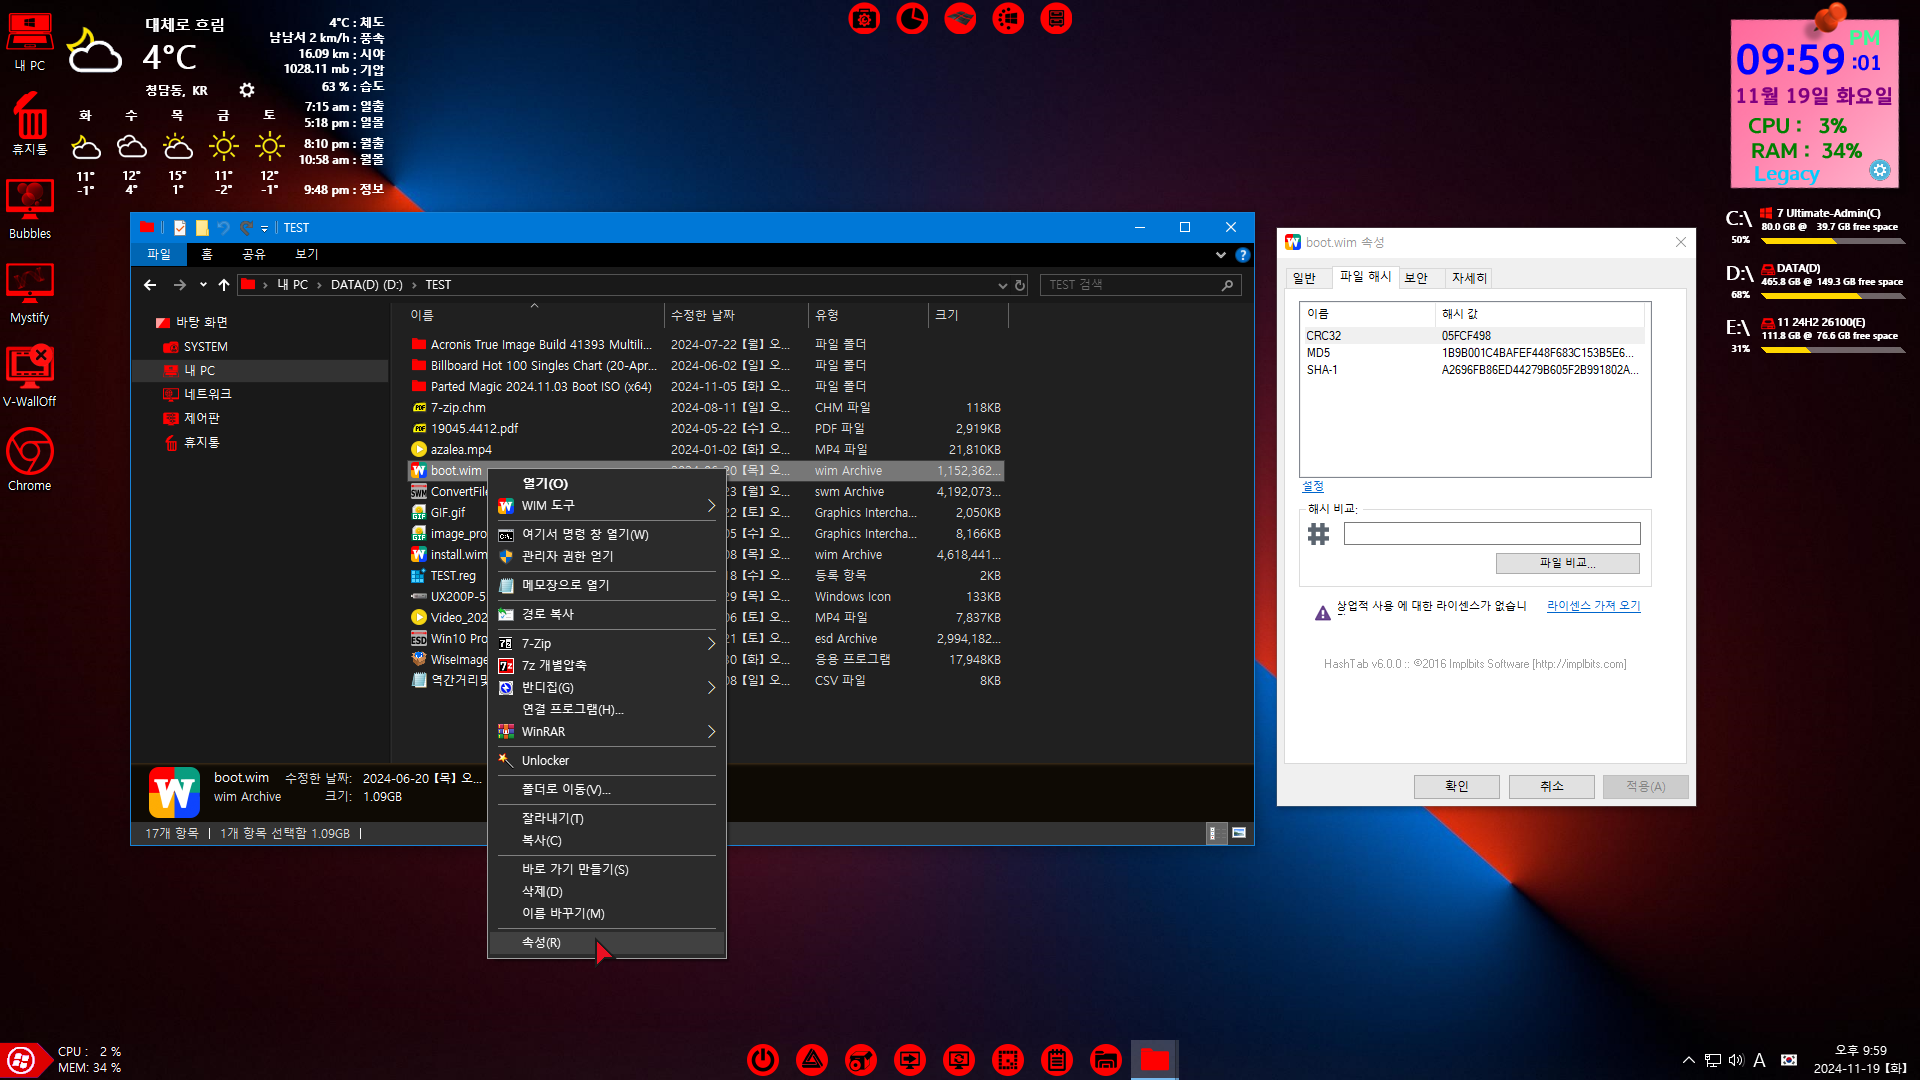Open the 설정 link in HashTab
This screenshot has height=1080, width=1920.
pyautogui.click(x=1313, y=487)
